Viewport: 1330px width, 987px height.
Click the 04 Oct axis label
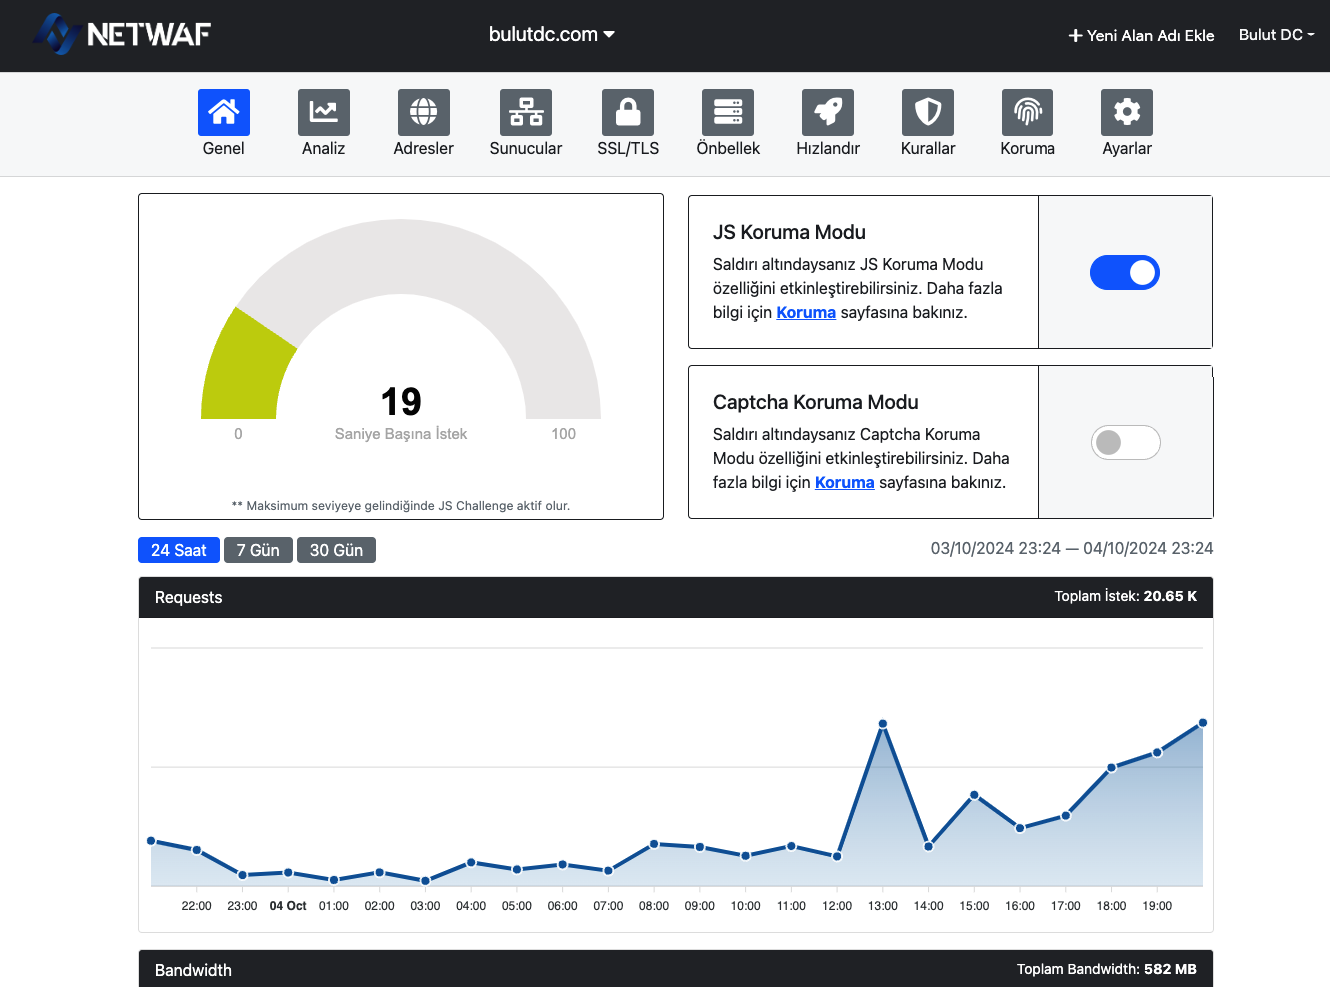288,906
